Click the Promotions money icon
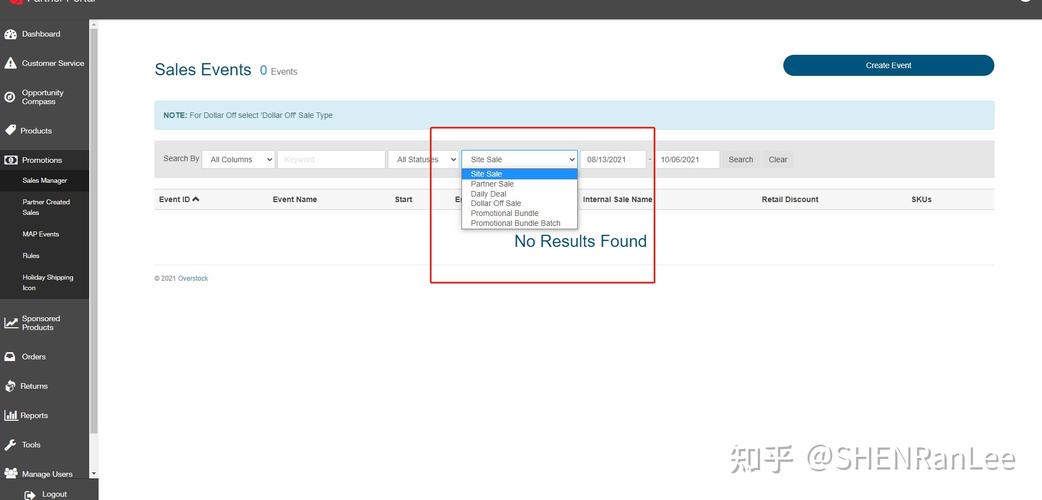The width and height of the screenshot is (1042, 500). (x=10, y=160)
